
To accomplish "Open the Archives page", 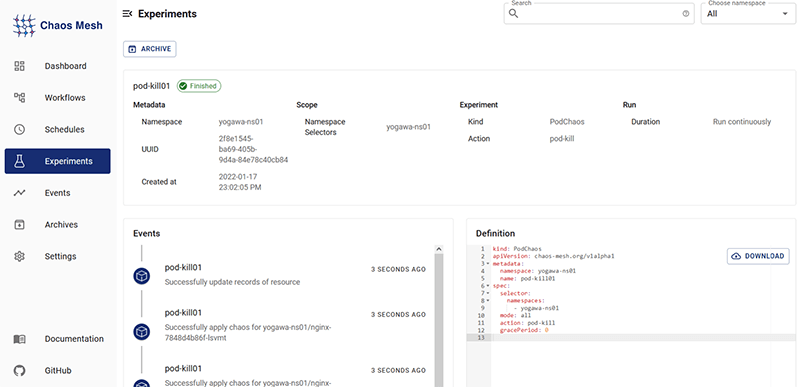I will click(x=58, y=224).
